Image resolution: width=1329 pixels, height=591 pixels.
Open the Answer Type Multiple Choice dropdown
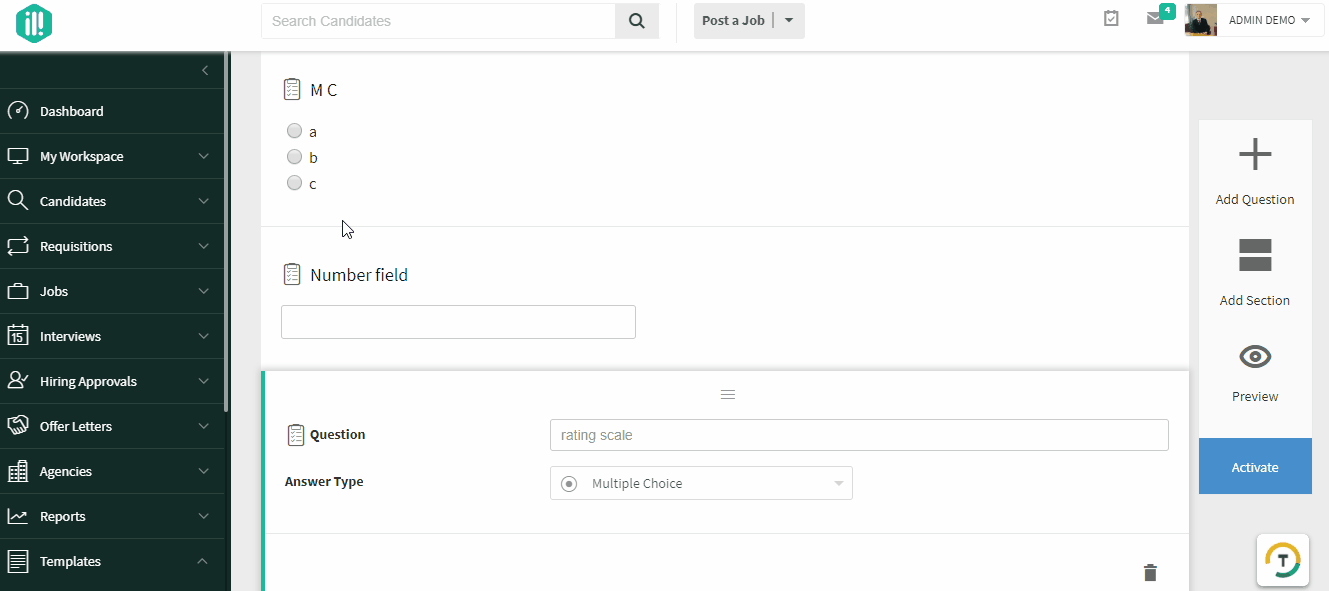(x=701, y=483)
